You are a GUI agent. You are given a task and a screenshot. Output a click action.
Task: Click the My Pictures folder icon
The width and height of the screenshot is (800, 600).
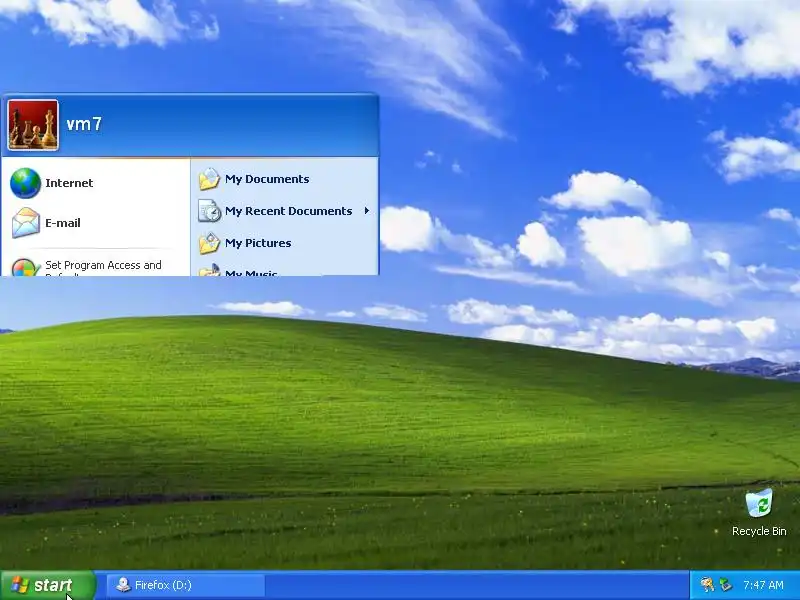point(209,243)
